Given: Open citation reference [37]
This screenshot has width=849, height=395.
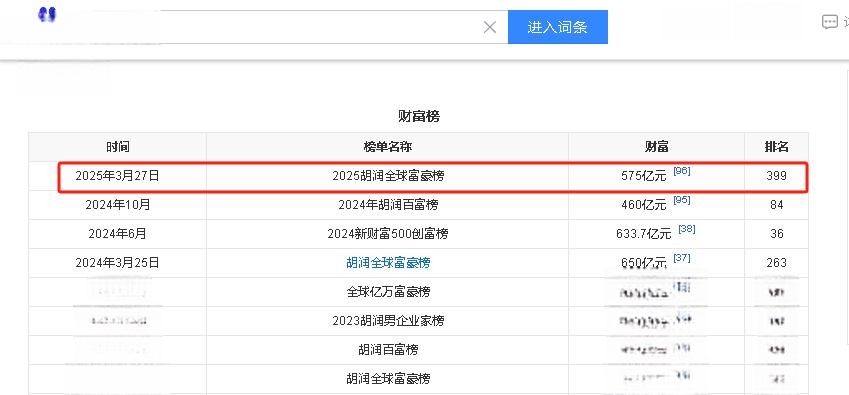Looking at the screenshot, I should (682, 258).
